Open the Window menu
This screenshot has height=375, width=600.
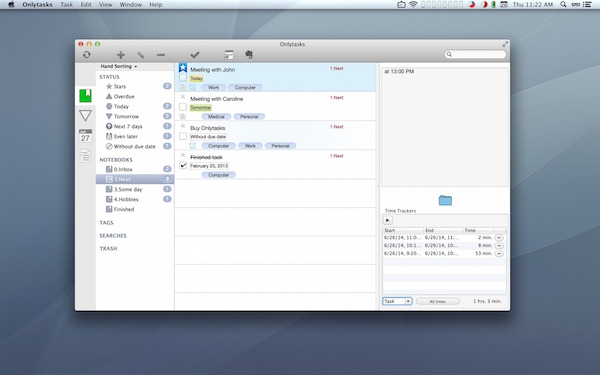coord(130,5)
